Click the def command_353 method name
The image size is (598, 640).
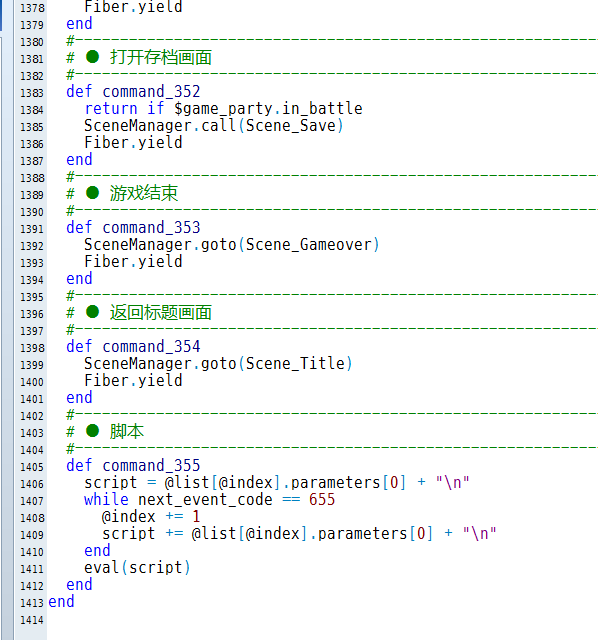tap(151, 228)
